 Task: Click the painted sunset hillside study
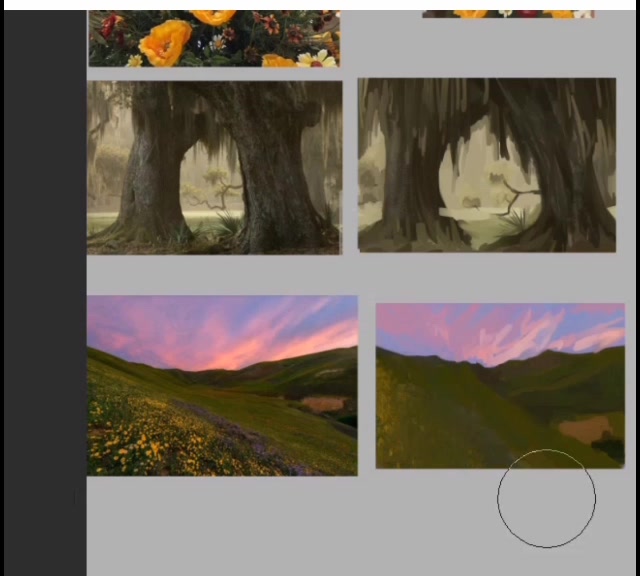(500, 386)
